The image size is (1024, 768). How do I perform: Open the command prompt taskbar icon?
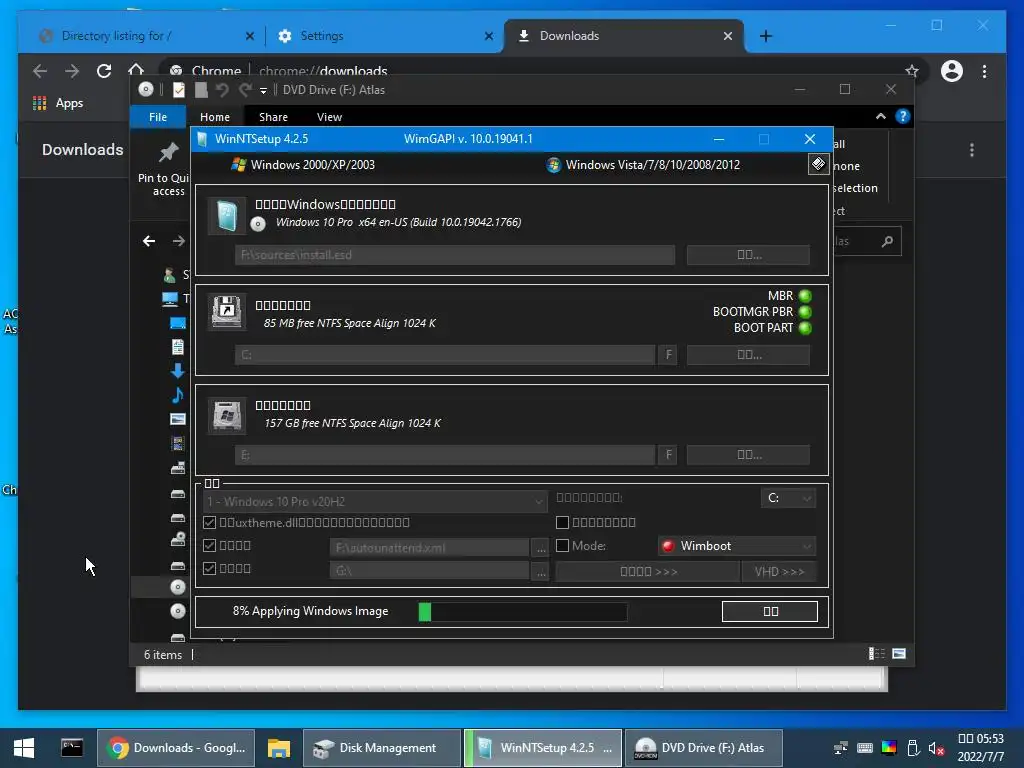(72, 748)
